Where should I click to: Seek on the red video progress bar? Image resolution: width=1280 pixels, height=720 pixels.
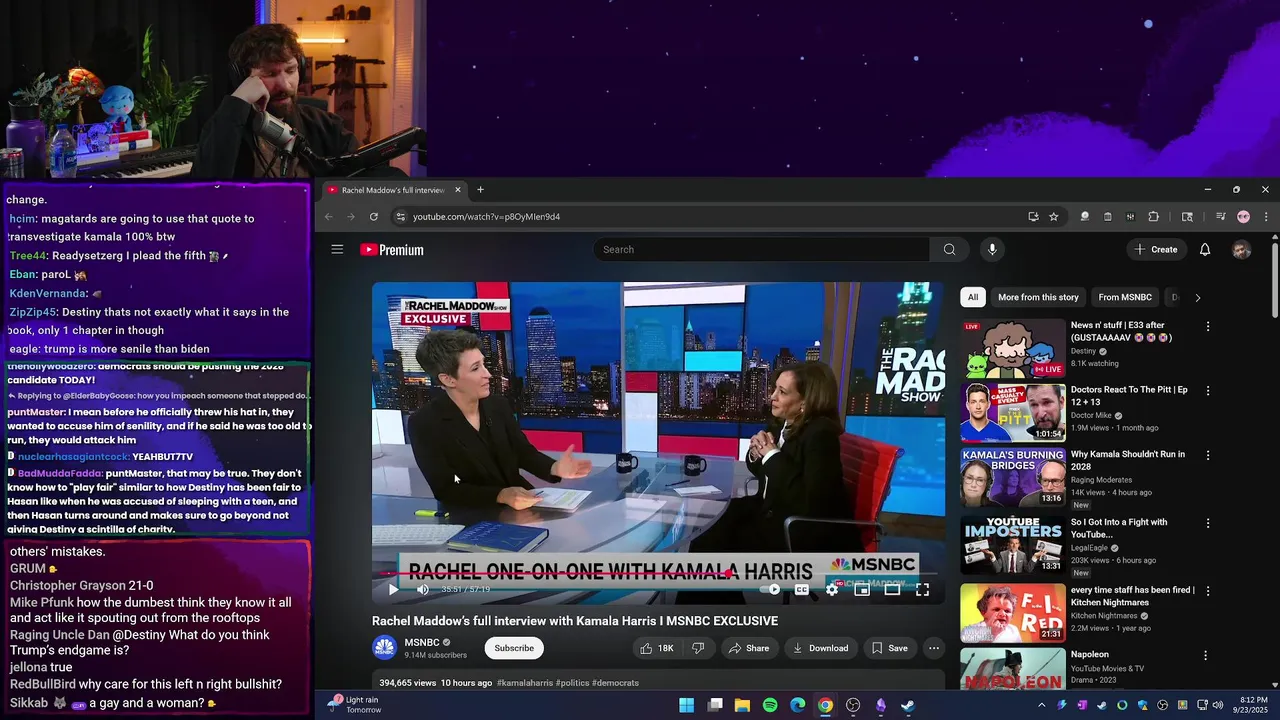click(658, 574)
